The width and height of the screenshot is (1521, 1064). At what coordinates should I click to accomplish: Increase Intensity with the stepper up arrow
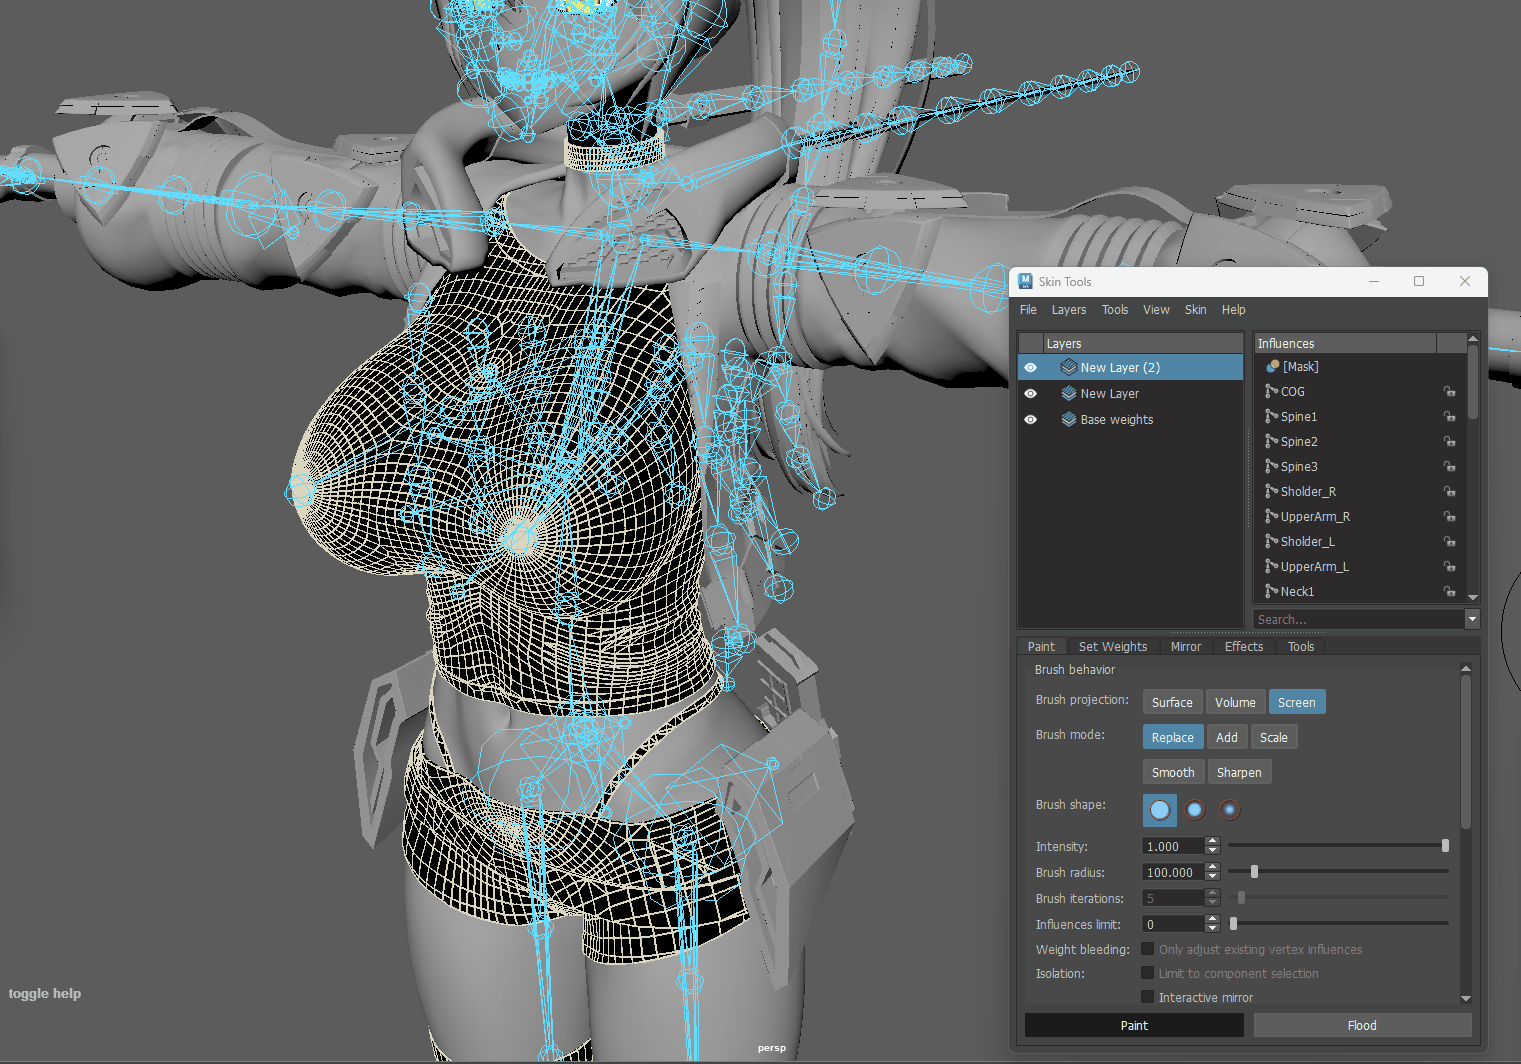1213,842
